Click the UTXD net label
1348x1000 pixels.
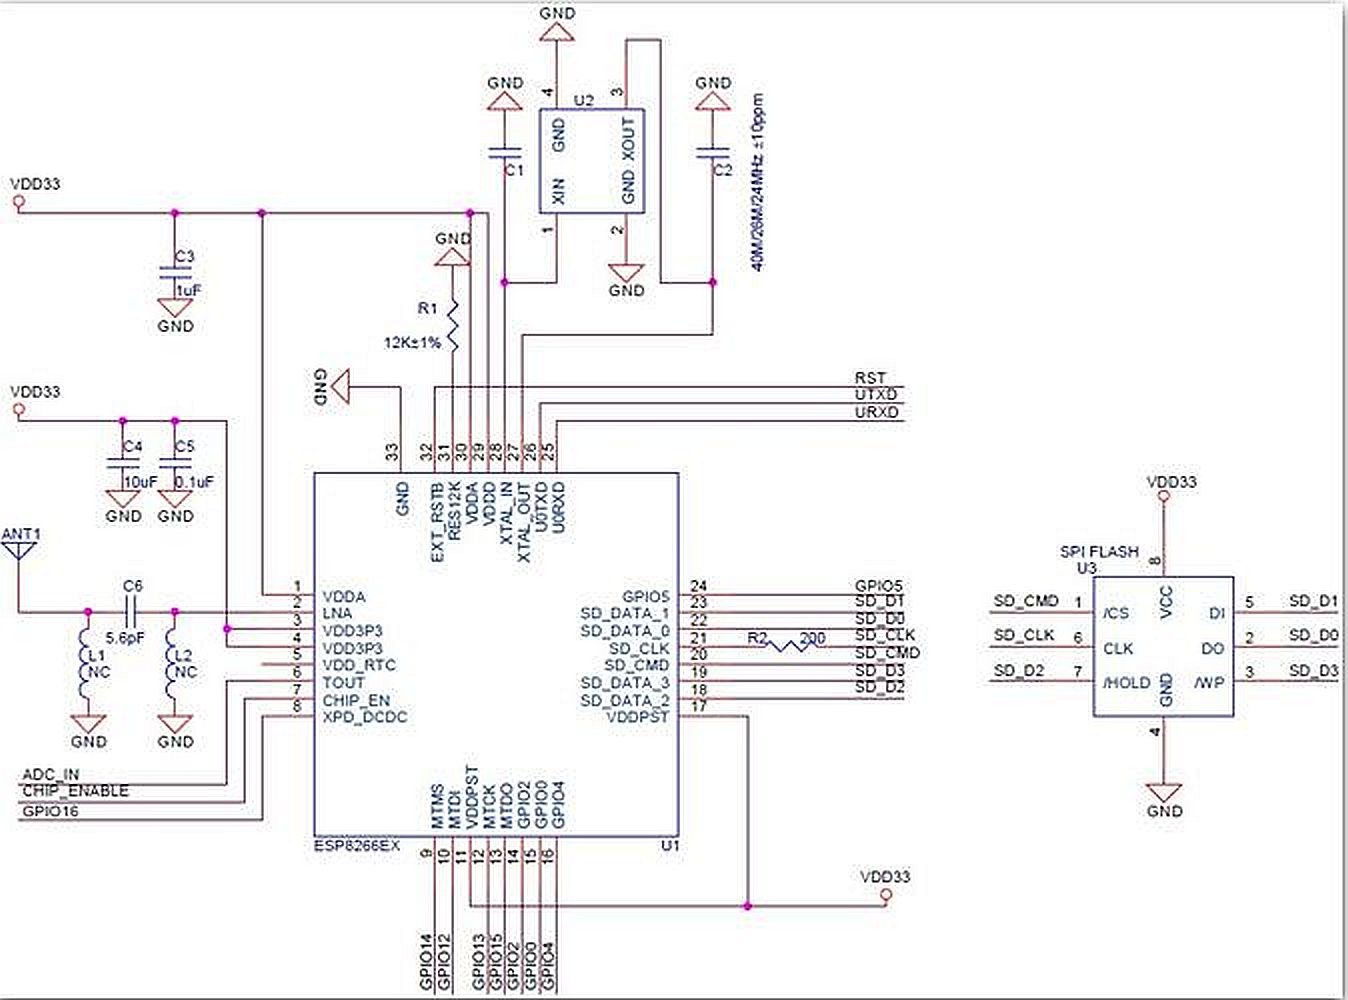click(x=876, y=395)
